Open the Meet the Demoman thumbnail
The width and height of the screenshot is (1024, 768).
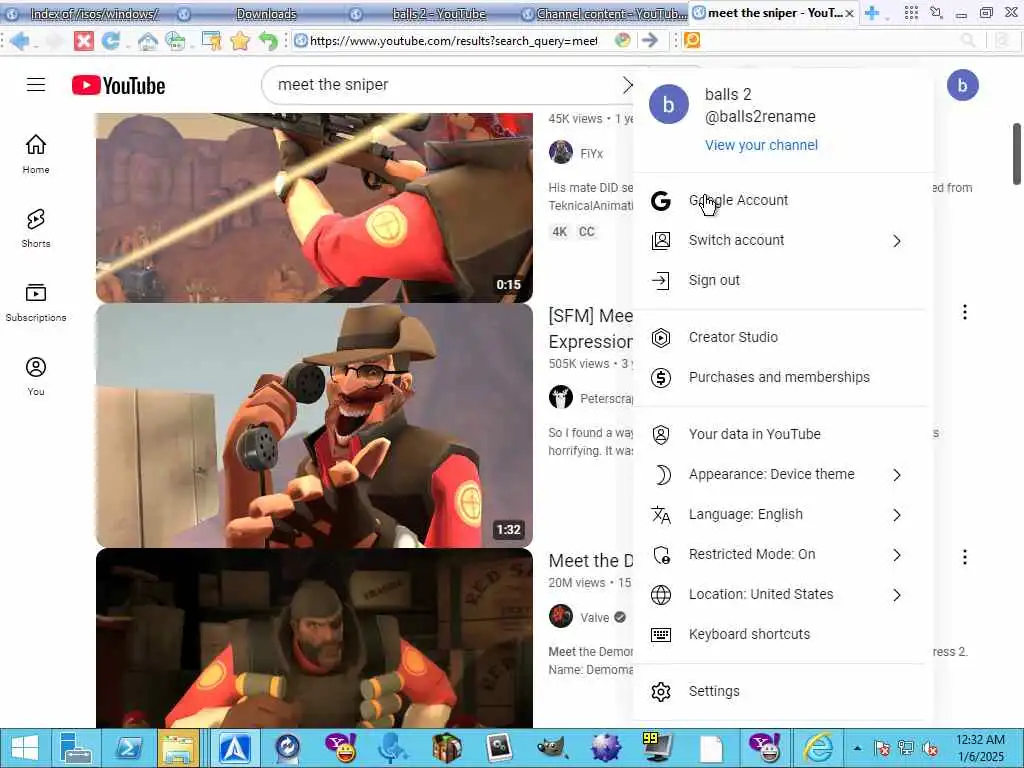314,638
